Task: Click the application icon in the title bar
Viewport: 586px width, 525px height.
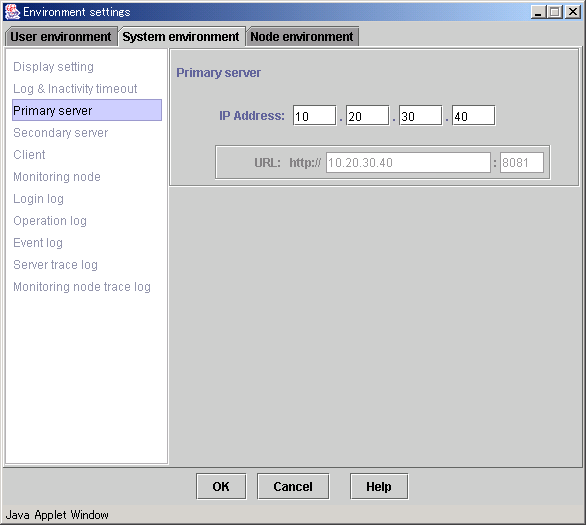Action: pos(12,12)
